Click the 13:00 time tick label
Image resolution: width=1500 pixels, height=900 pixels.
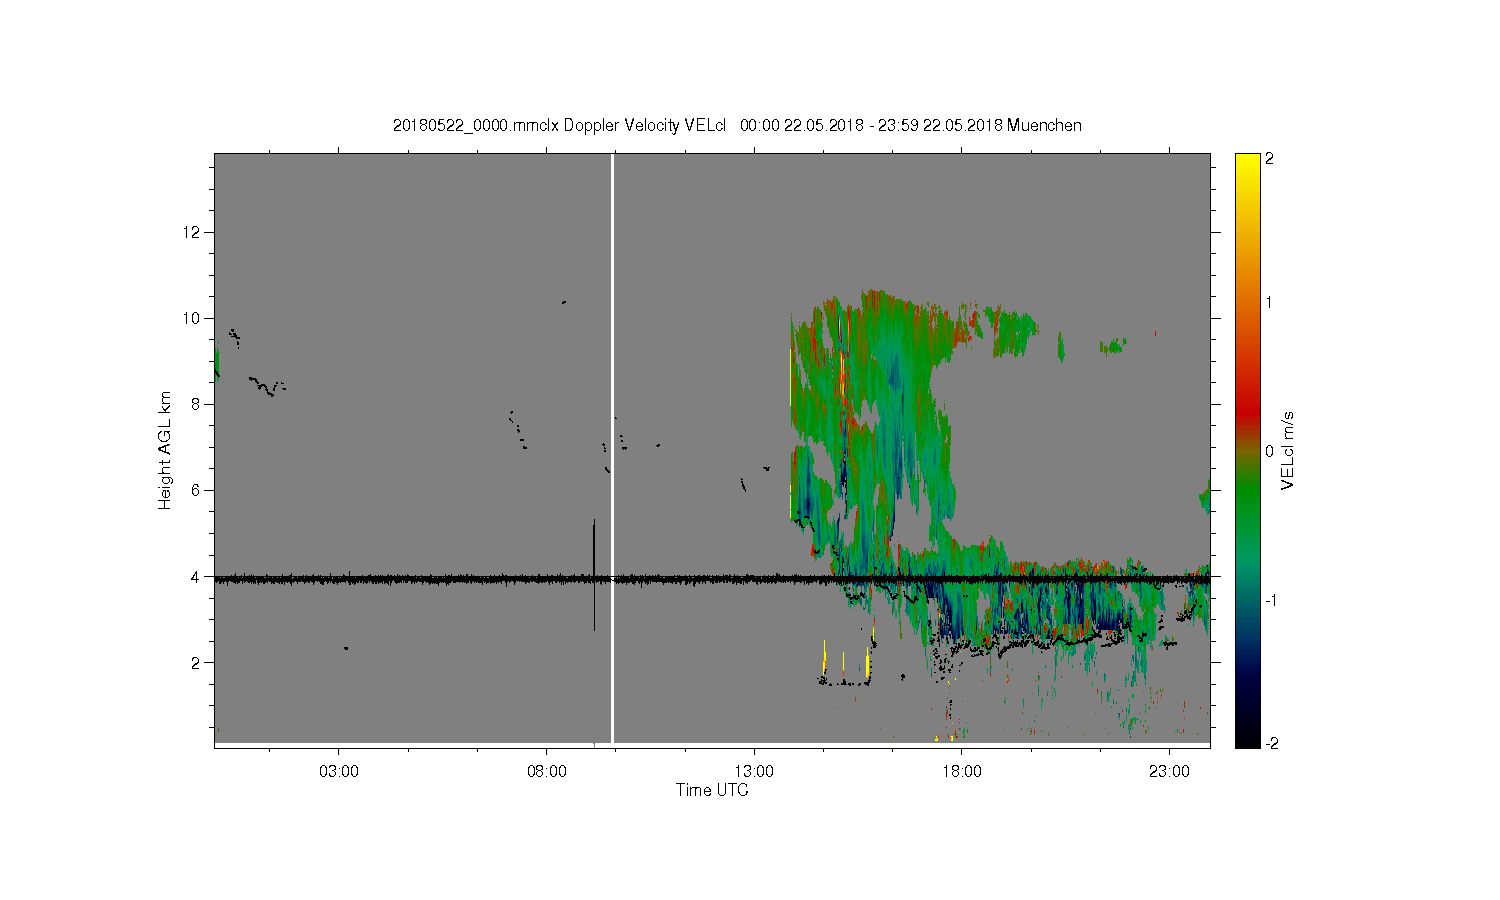click(754, 772)
